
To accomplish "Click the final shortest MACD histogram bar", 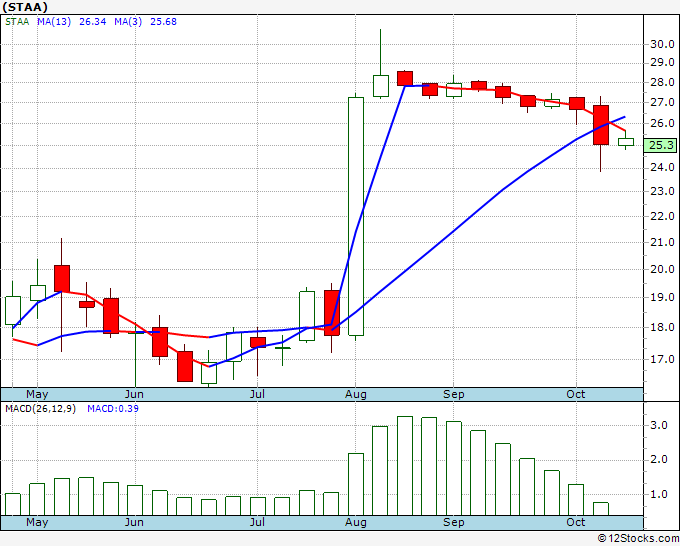I will [601, 509].
